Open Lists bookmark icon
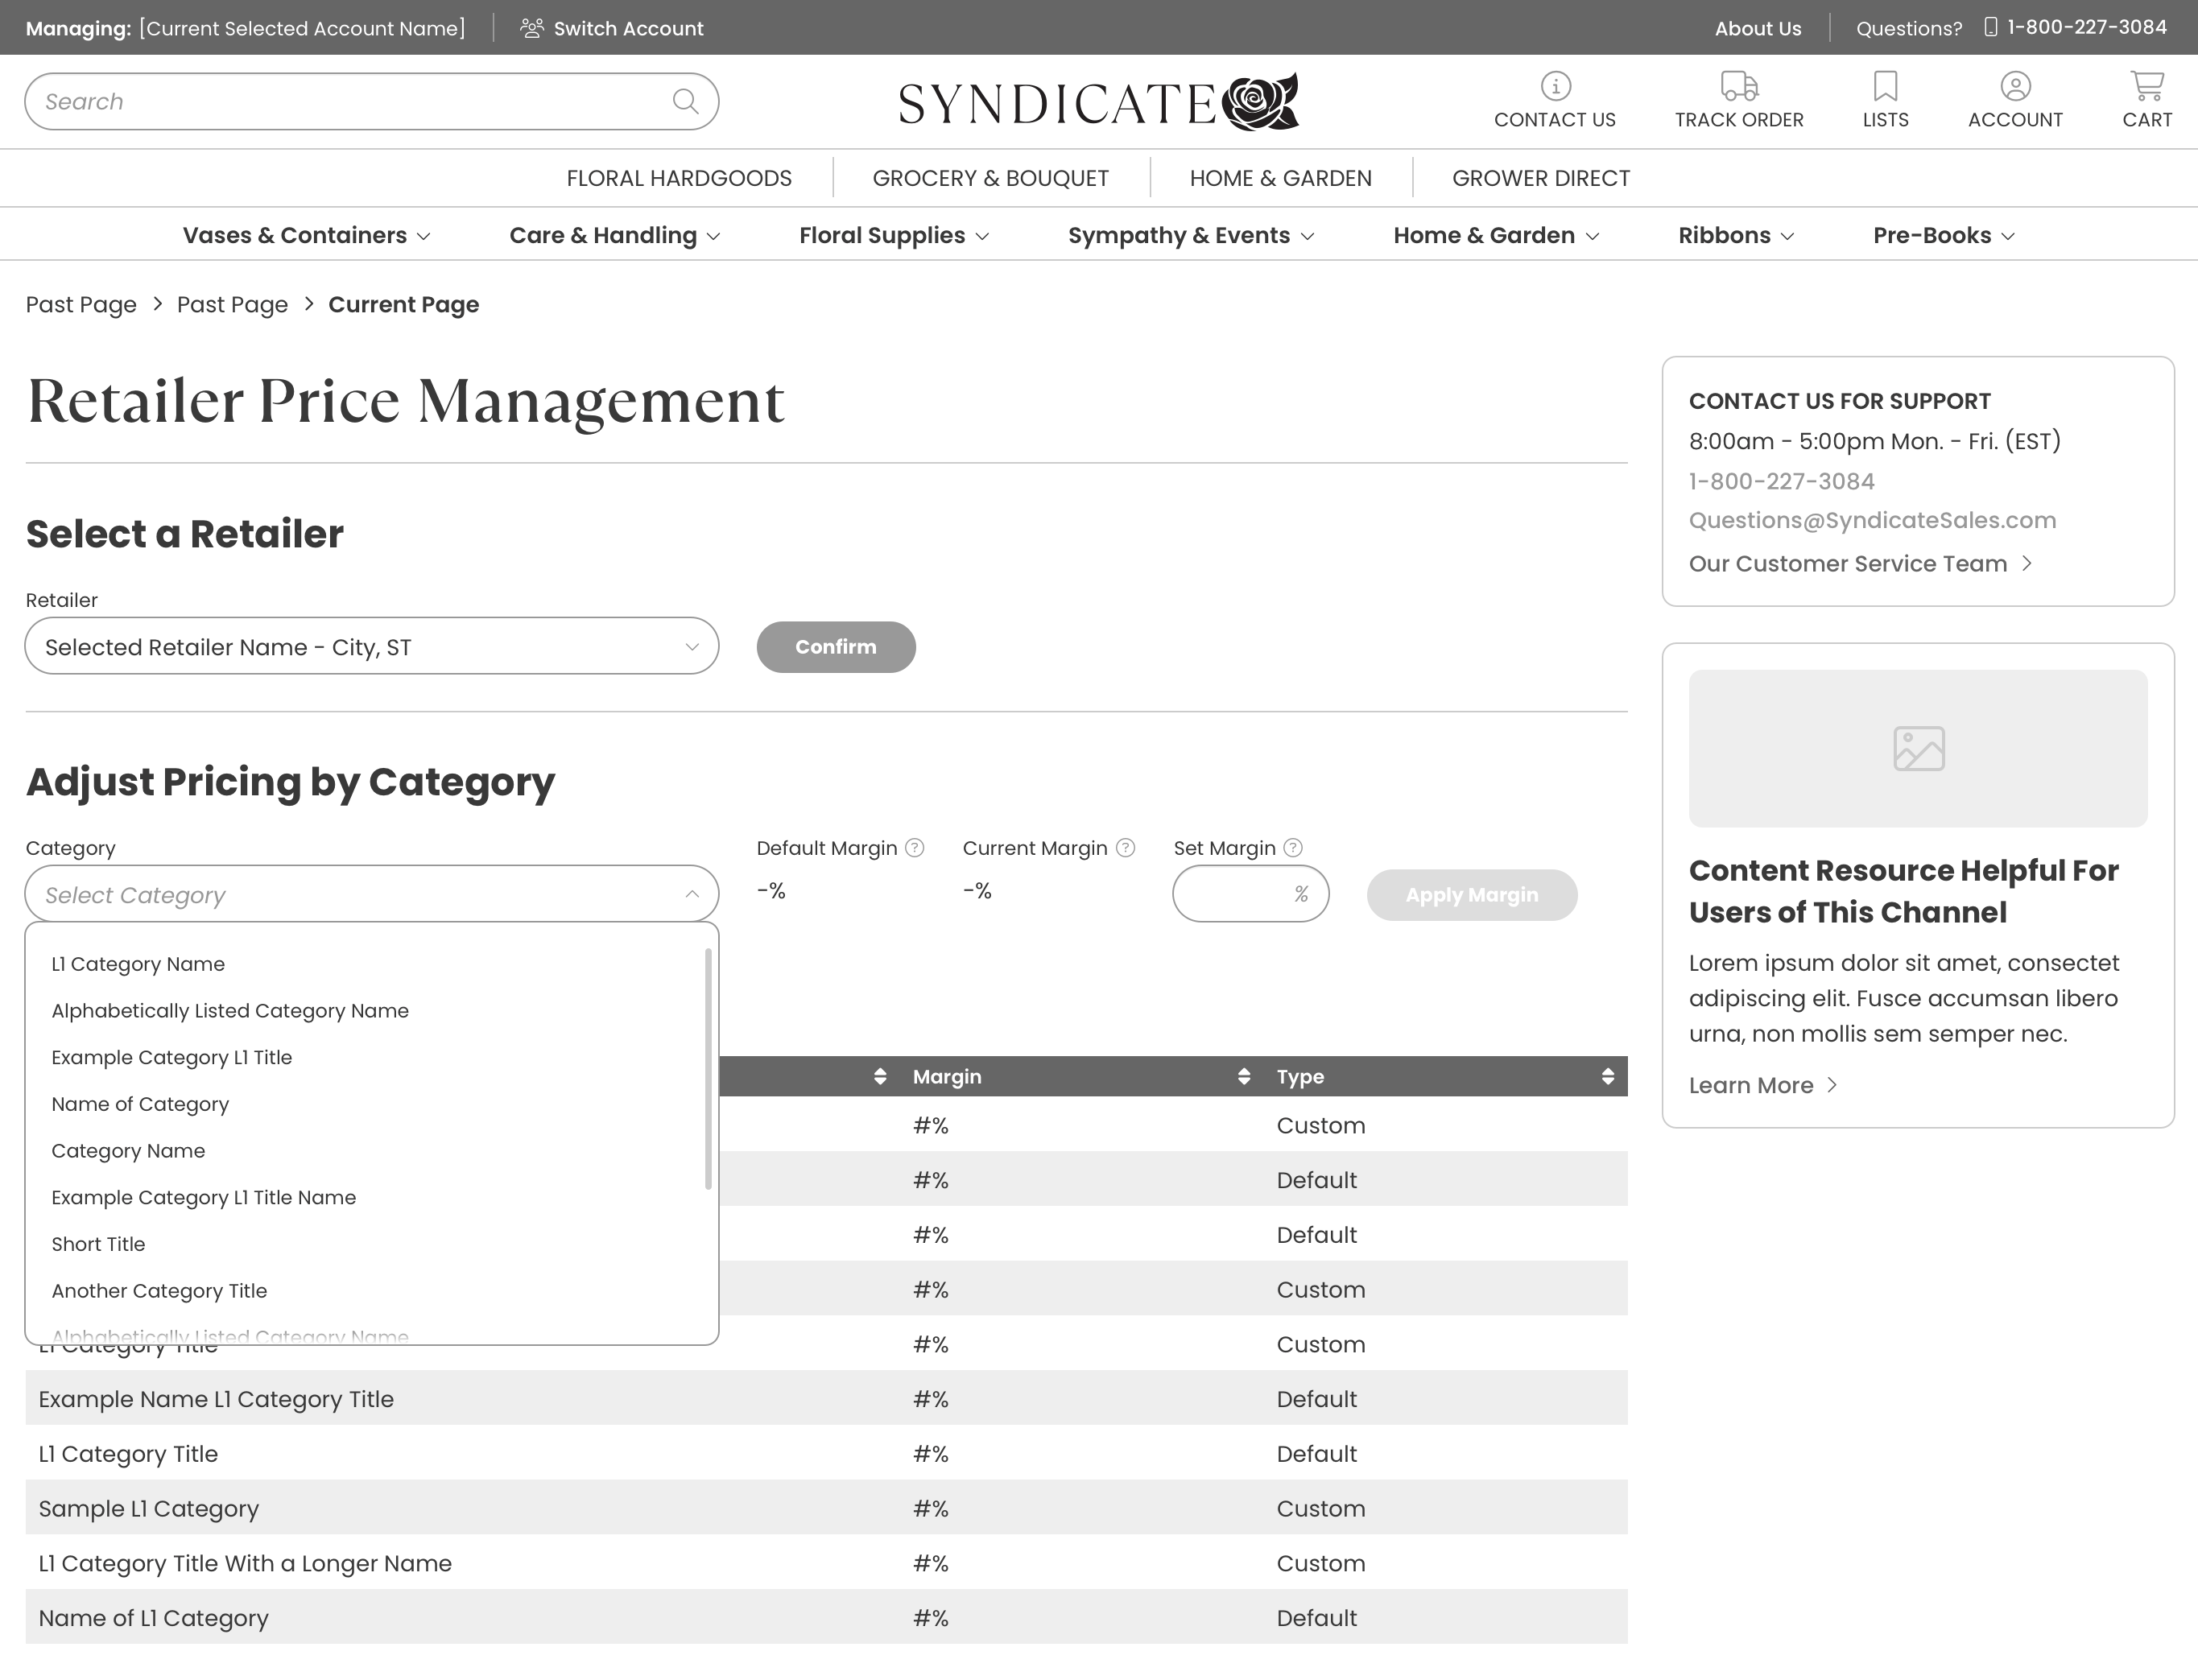Screen dimensions: 2198x1680 [1885, 86]
